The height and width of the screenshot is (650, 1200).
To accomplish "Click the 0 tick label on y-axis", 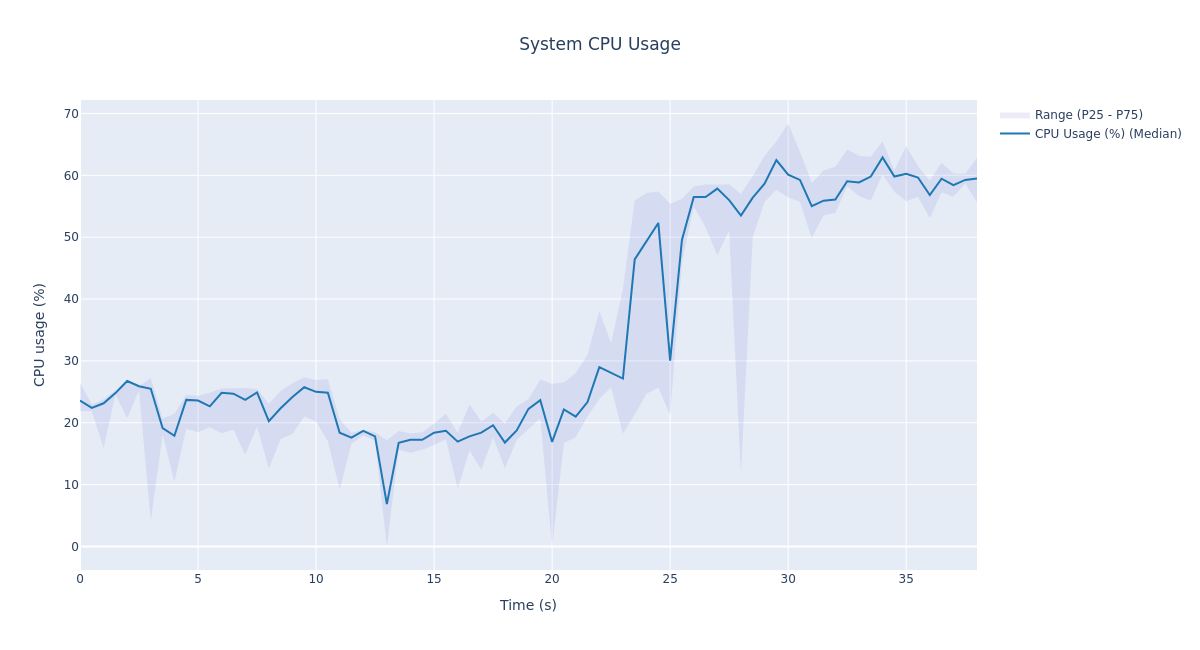I will point(74,546).
